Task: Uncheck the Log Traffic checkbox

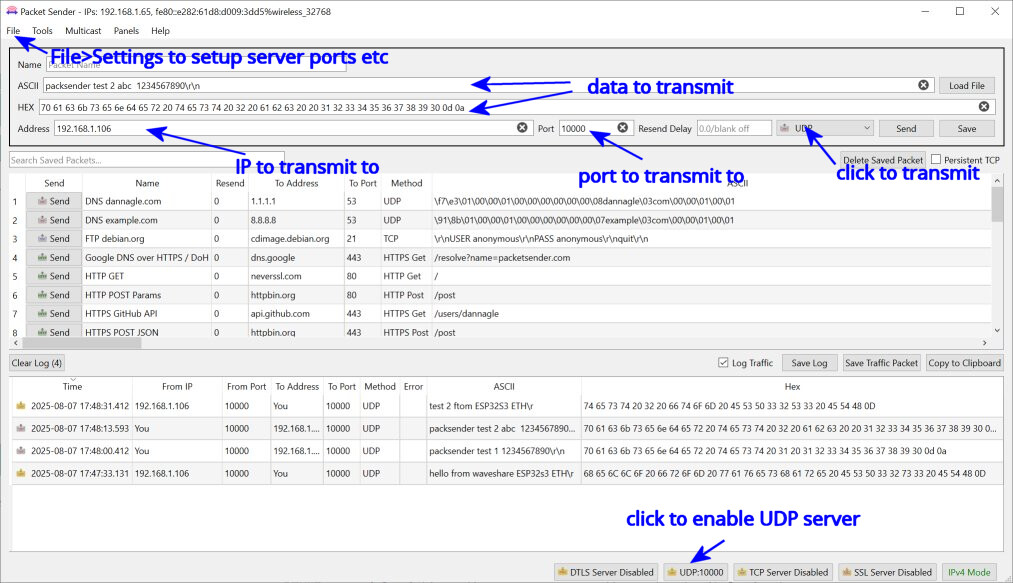Action: pos(722,363)
